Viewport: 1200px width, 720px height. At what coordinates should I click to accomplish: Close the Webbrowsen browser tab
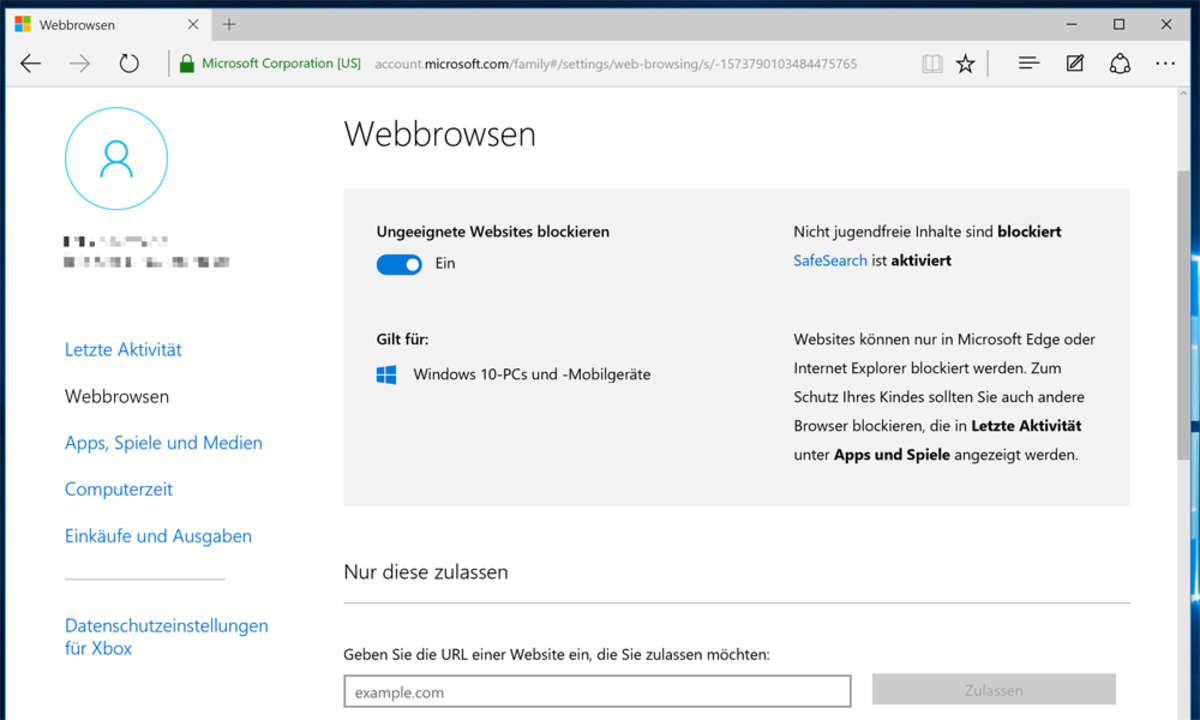point(191,24)
